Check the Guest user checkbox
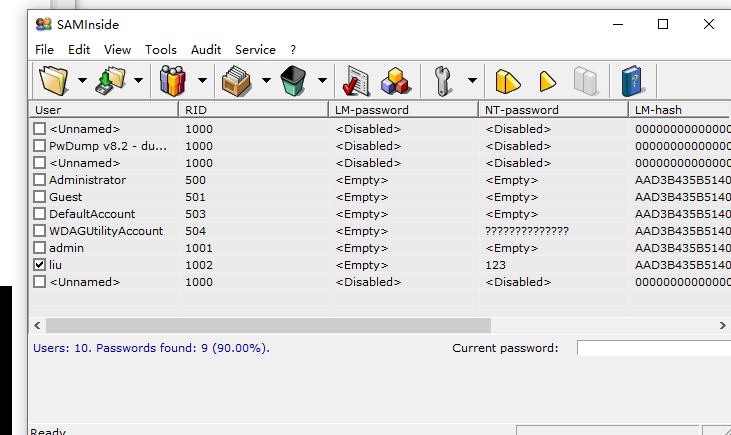Screen dimensions: 731x435 40,197
